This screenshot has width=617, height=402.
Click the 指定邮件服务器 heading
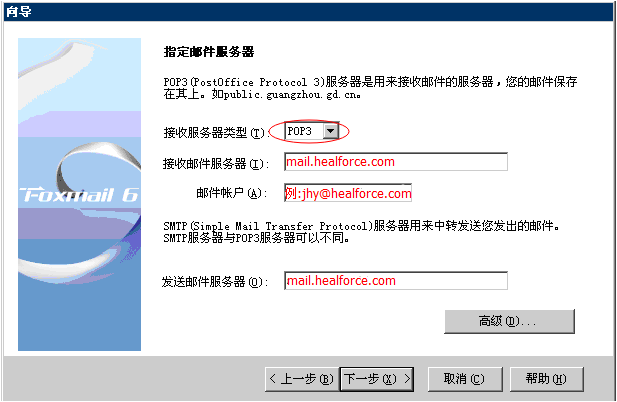(x=209, y=52)
